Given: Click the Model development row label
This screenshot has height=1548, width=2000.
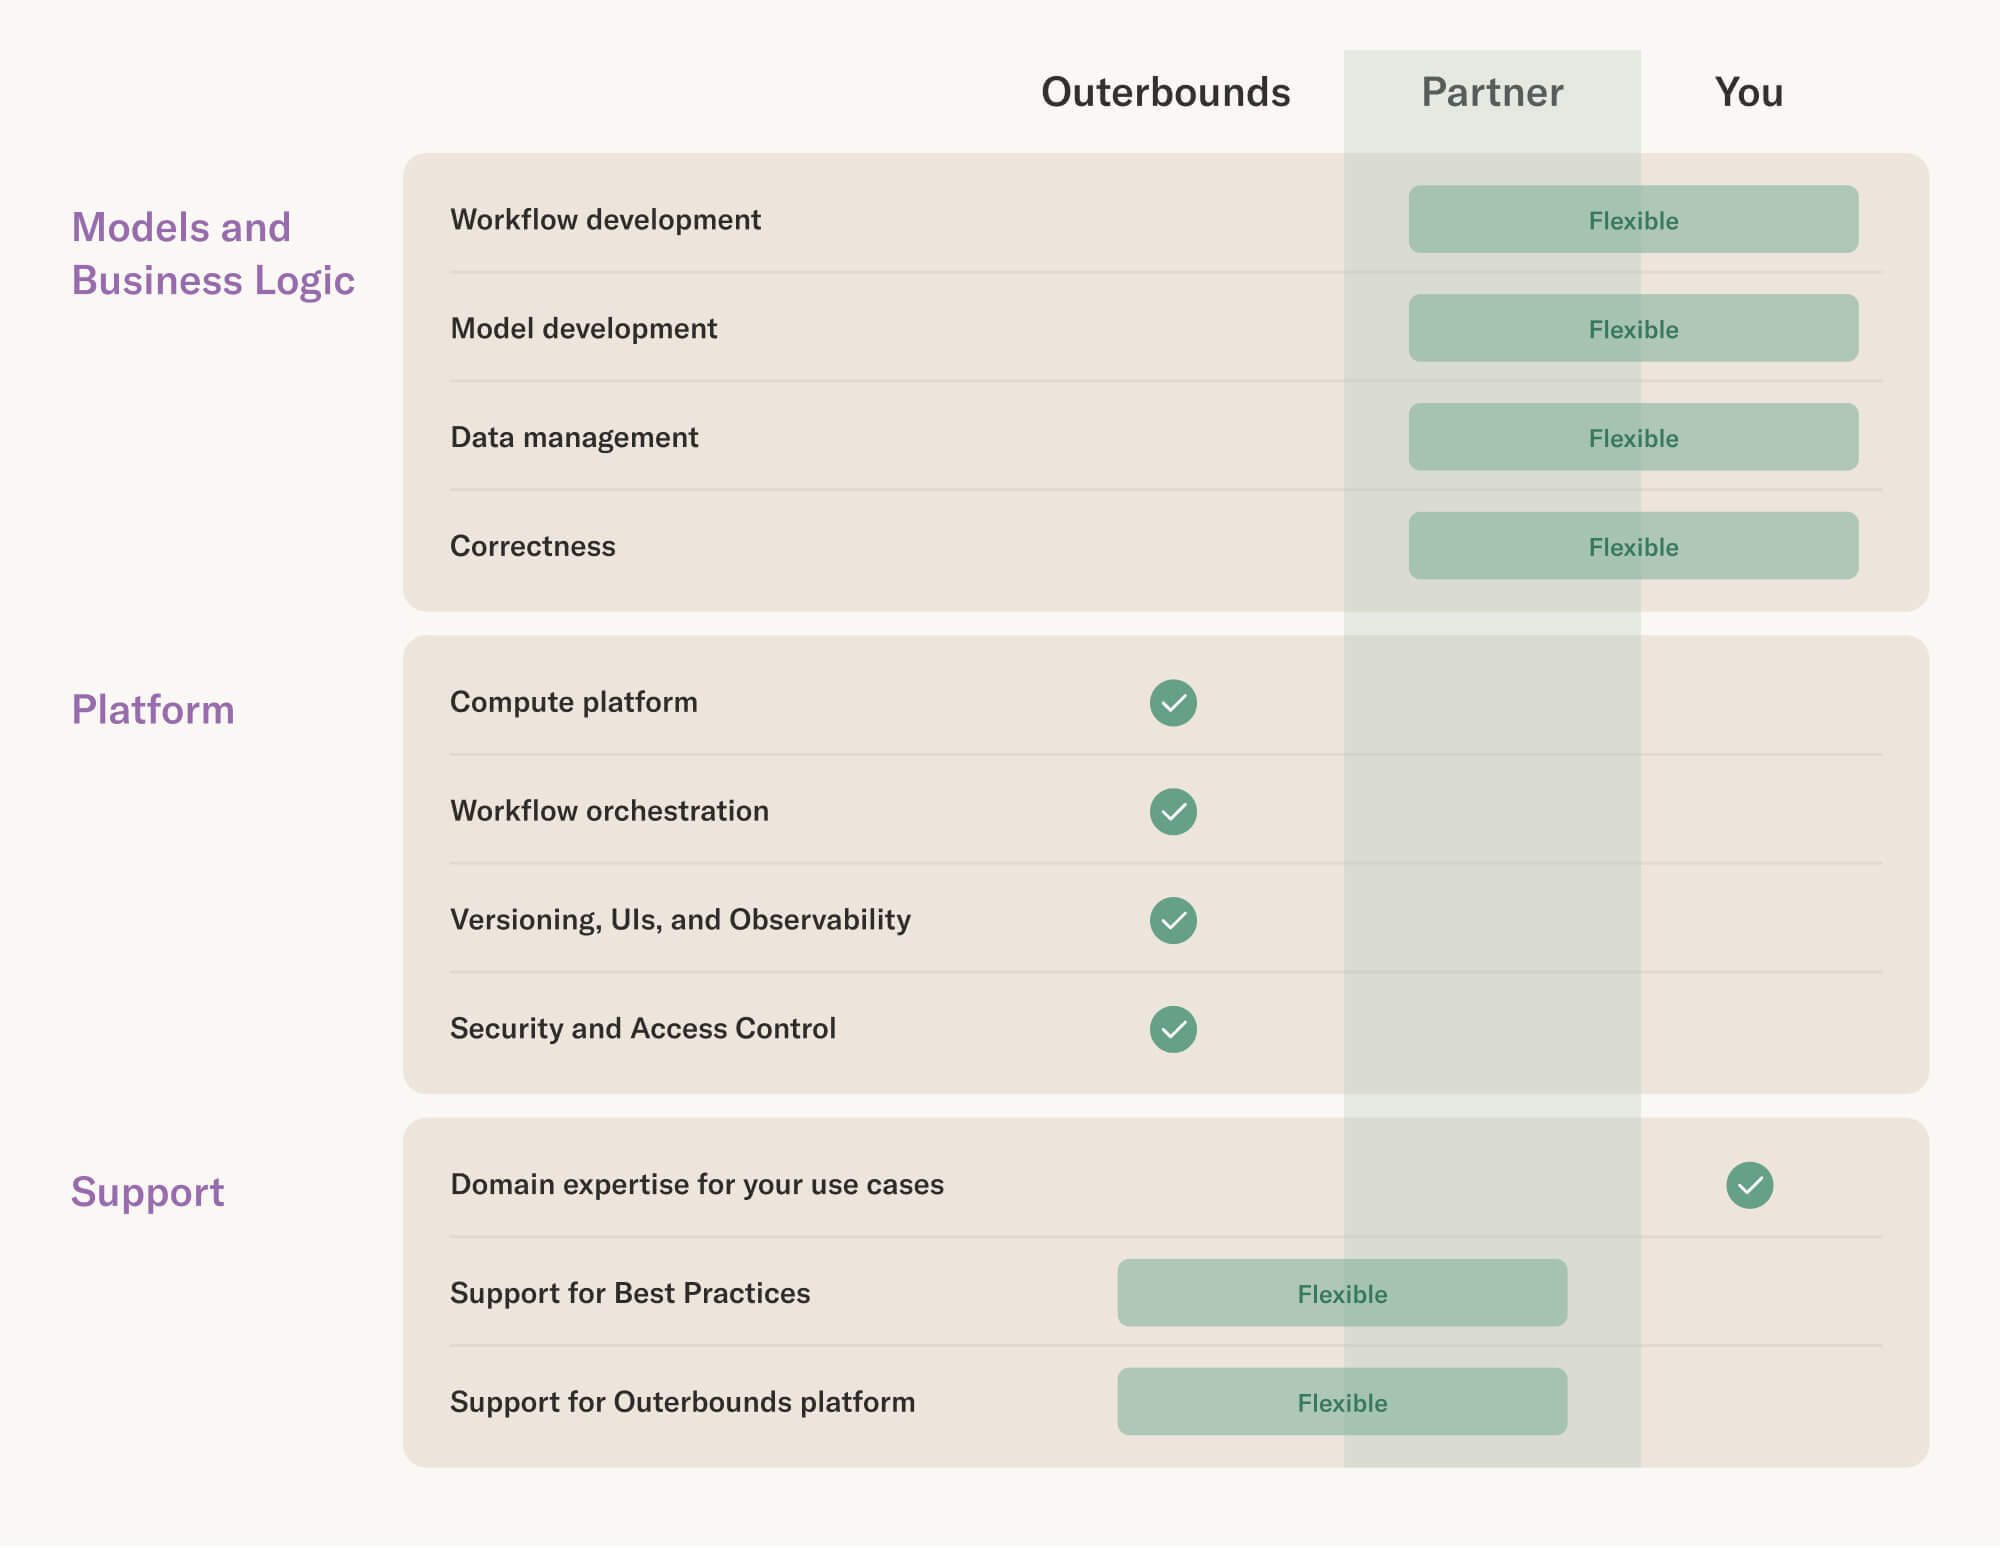Looking at the screenshot, I should [x=584, y=328].
